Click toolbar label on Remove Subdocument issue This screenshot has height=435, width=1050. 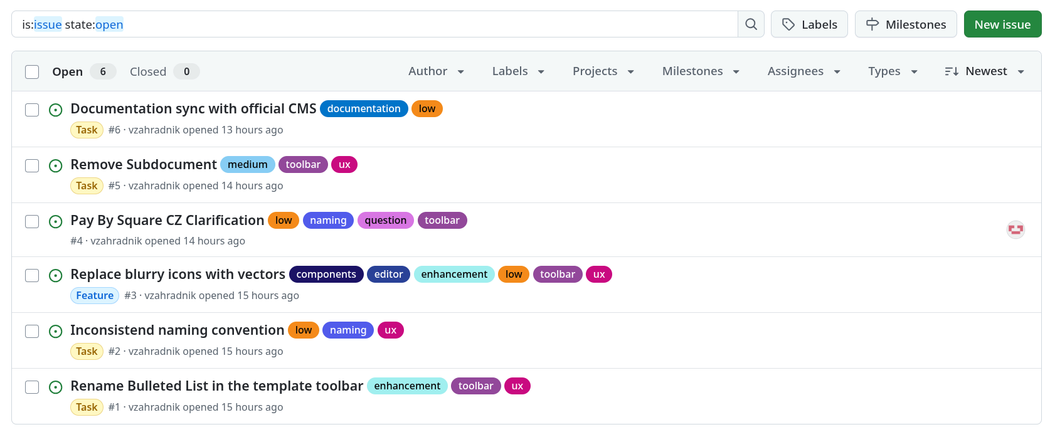pyautogui.click(x=303, y=164)
